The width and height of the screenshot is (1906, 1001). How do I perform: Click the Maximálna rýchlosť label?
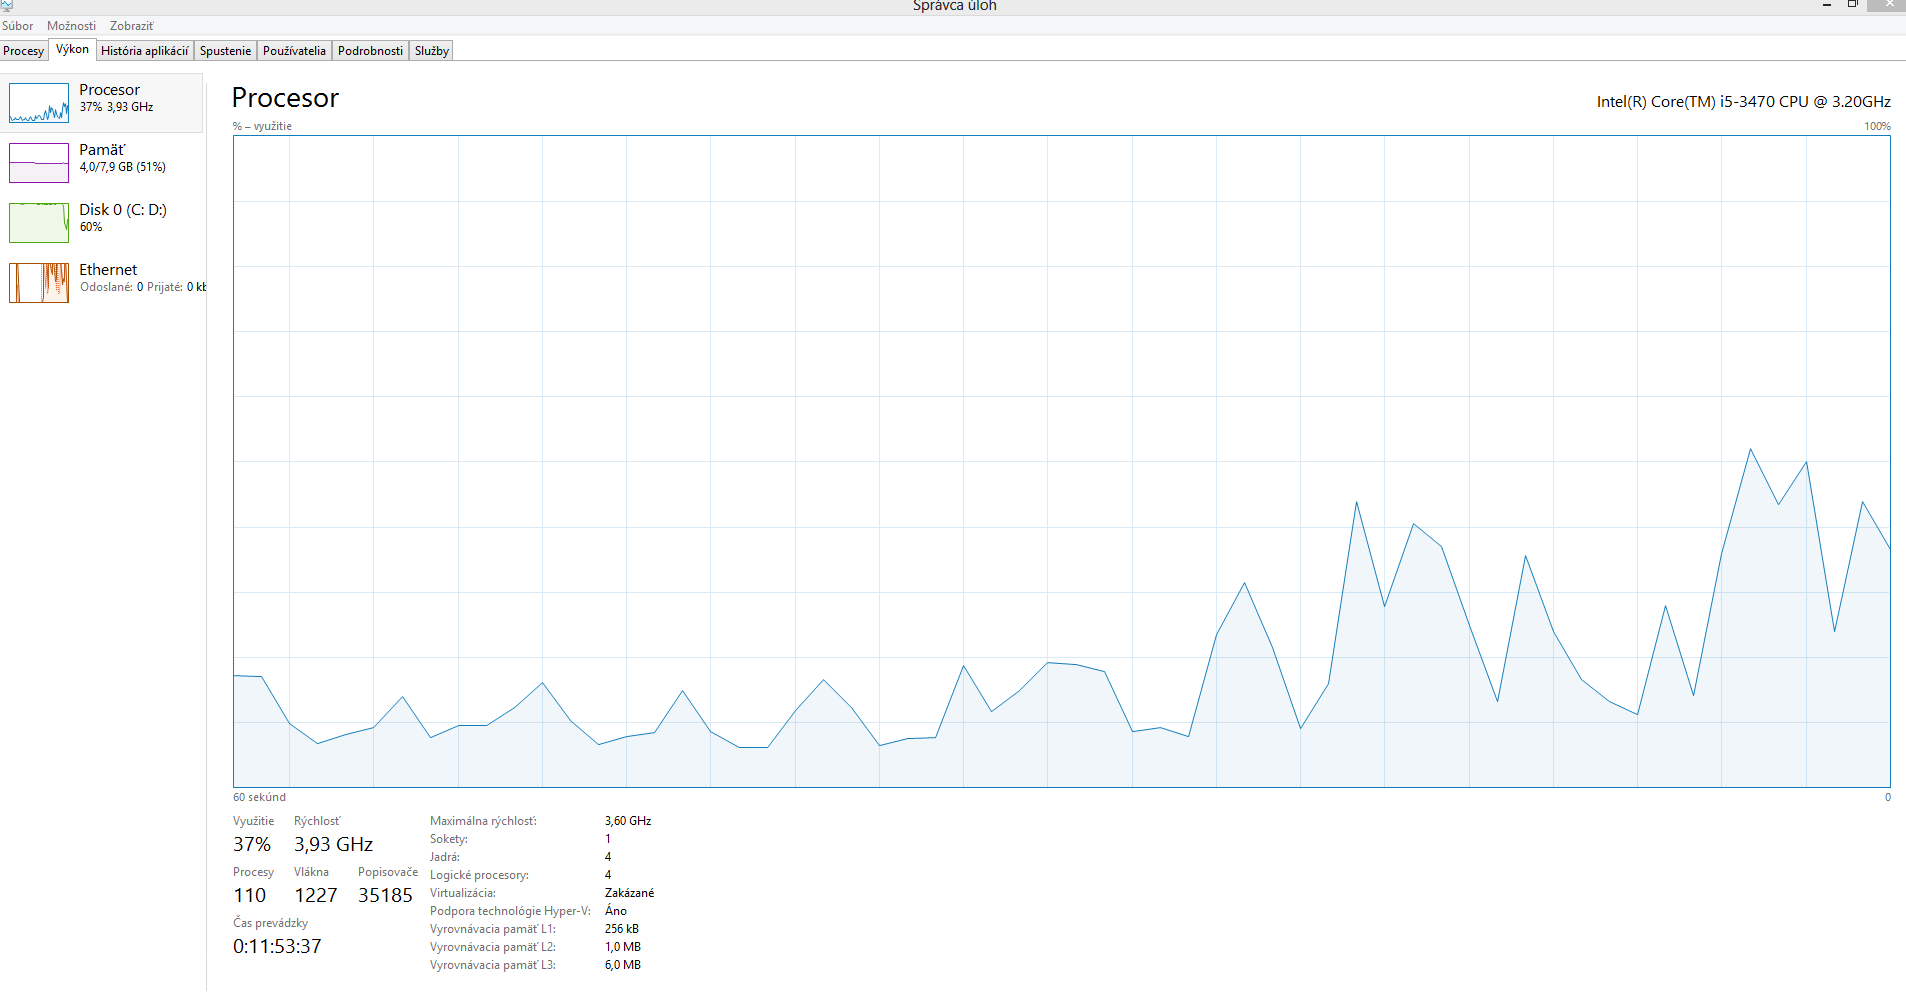[x=483, y=821]
